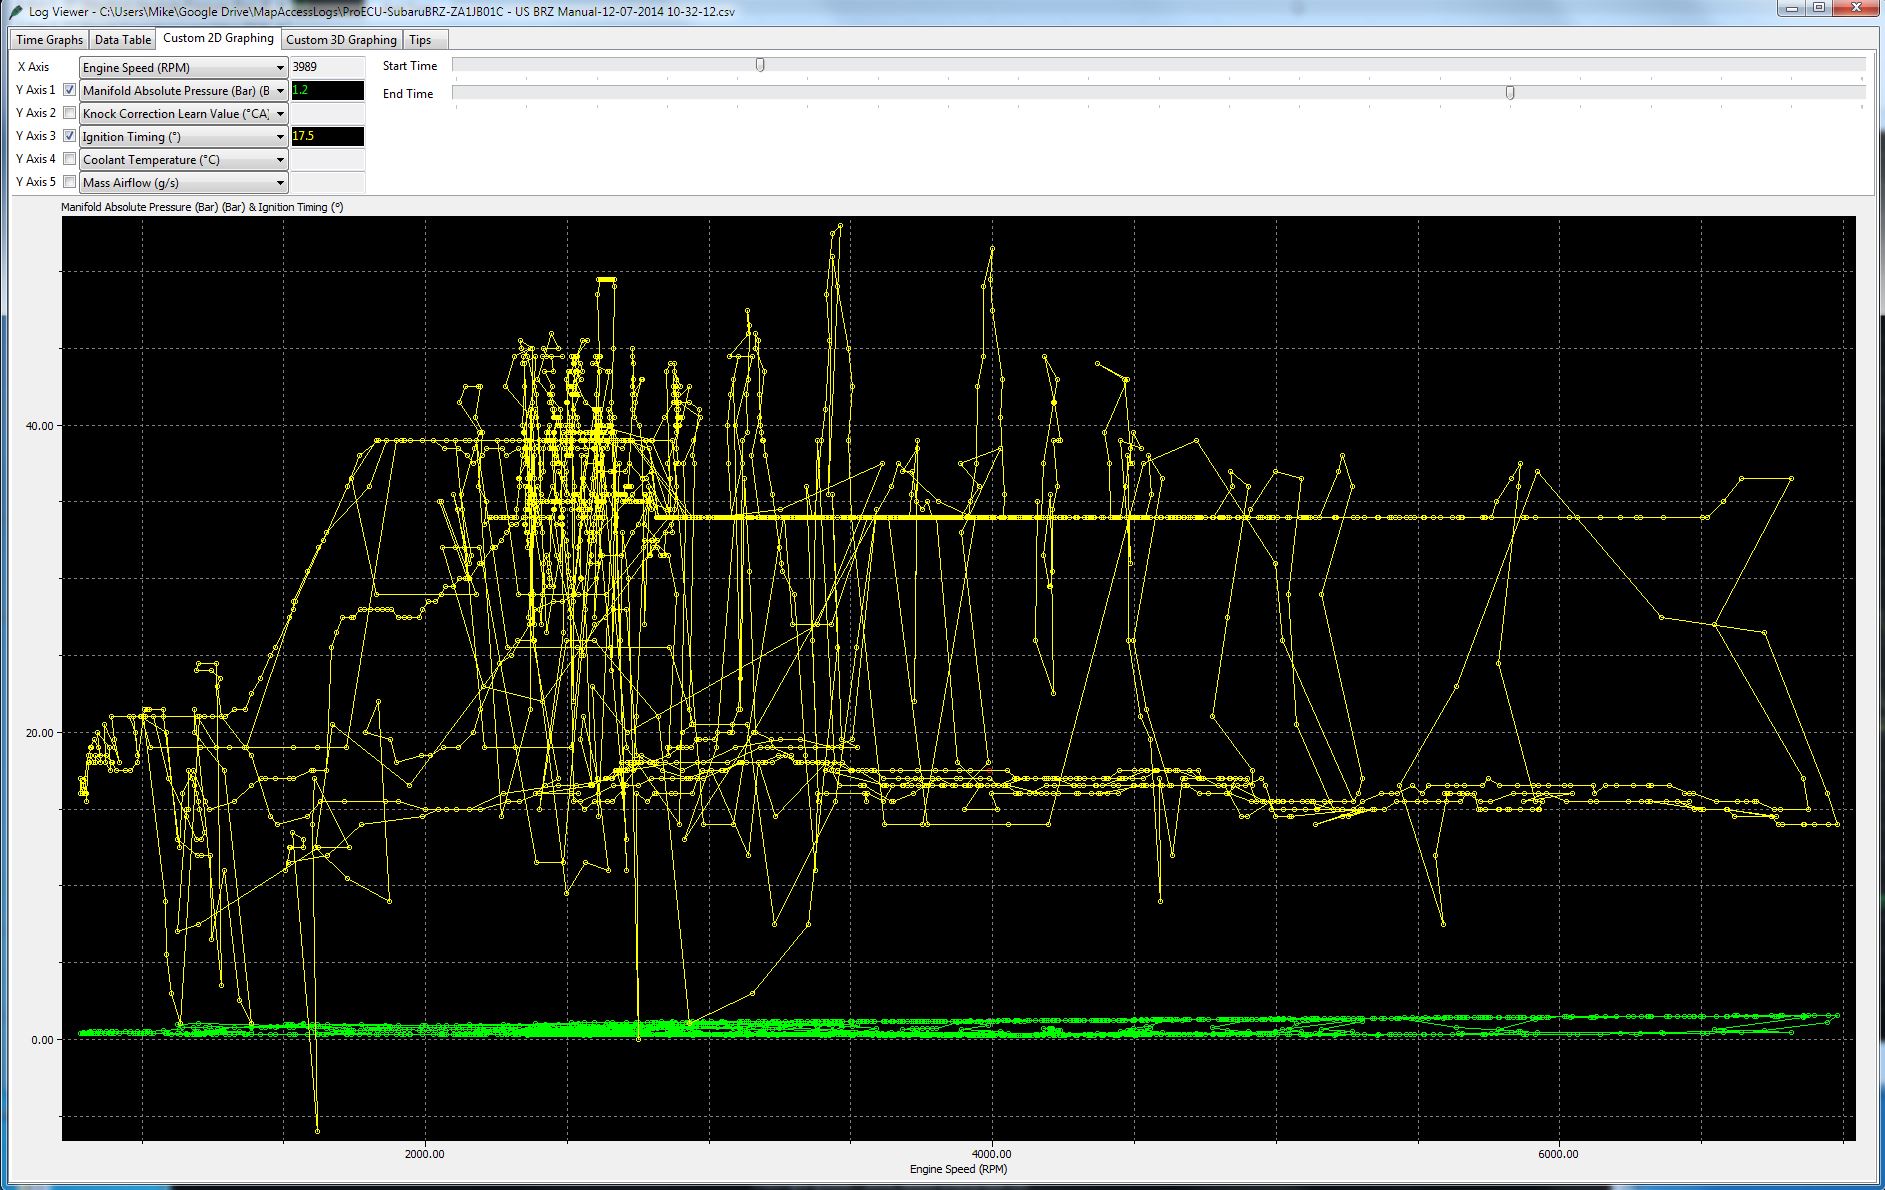Uncheck the Y Axis 1 checkbox

pyautogui.click(x=70, y=90)
